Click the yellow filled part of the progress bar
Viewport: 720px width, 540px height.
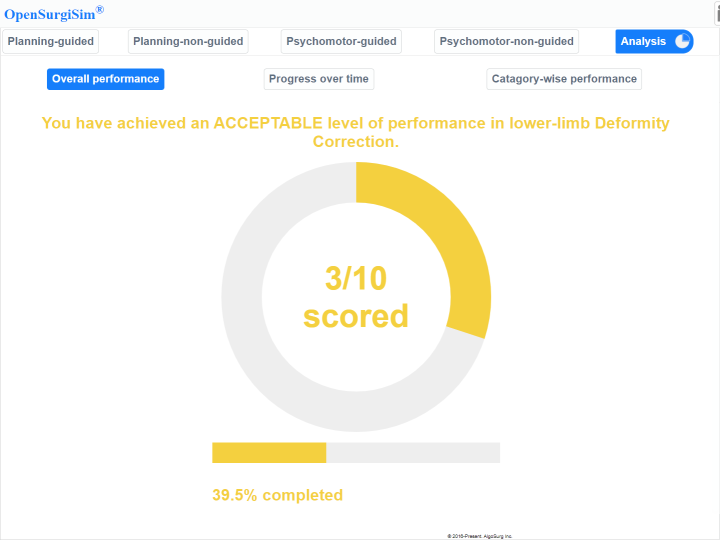pyautogui.click(x=269, y=453)
